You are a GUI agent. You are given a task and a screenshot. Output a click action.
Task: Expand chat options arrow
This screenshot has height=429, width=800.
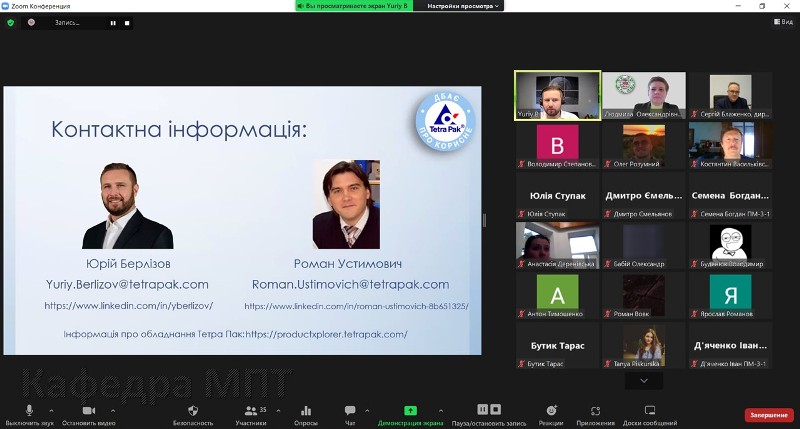(367, 410)
